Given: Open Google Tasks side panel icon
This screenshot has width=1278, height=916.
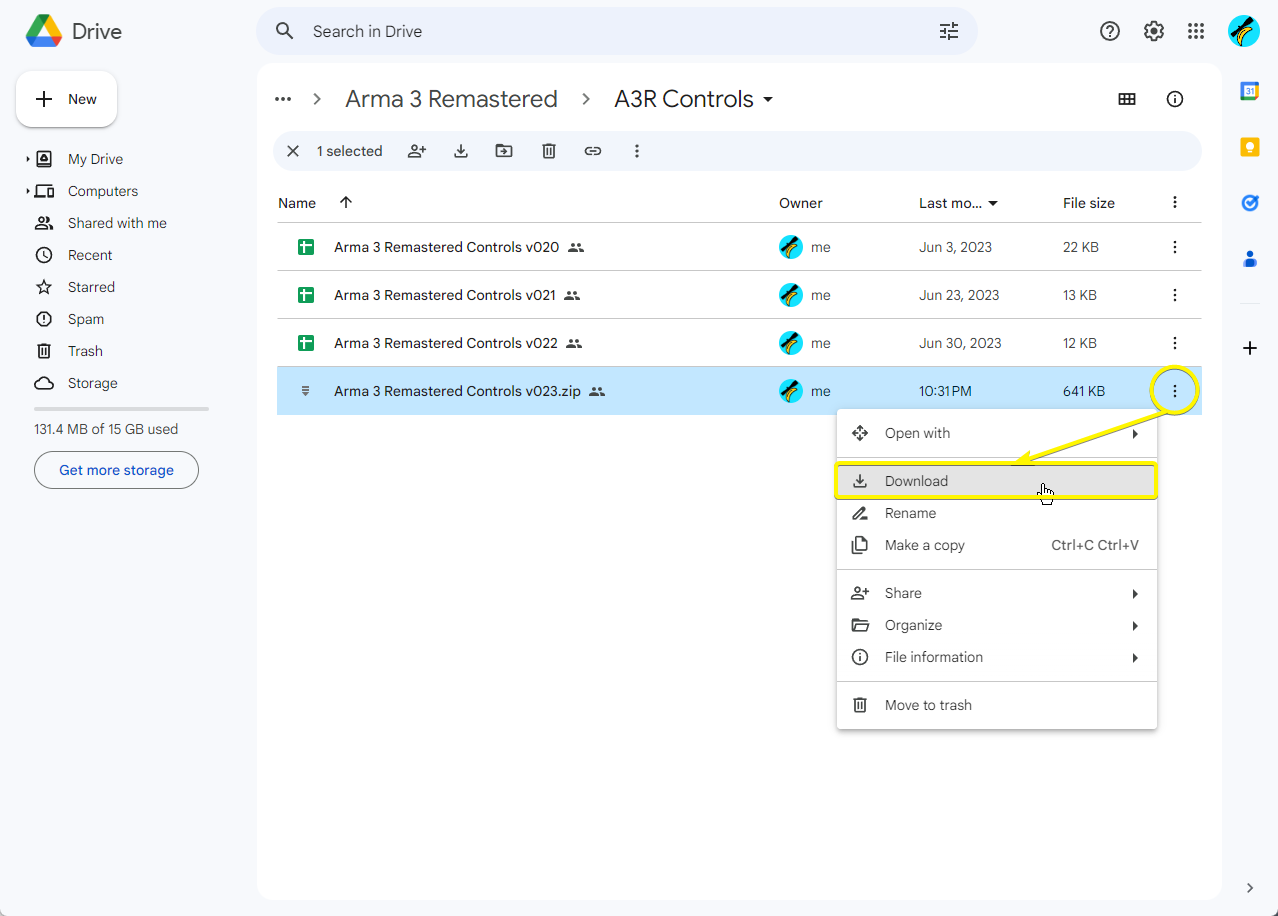Looking at the screenshot, I should click(1250, 203).
